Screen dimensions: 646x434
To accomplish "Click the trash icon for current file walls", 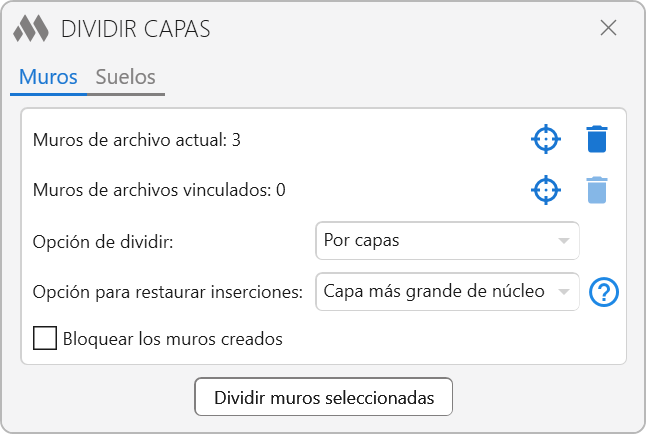I will [597, 139].
